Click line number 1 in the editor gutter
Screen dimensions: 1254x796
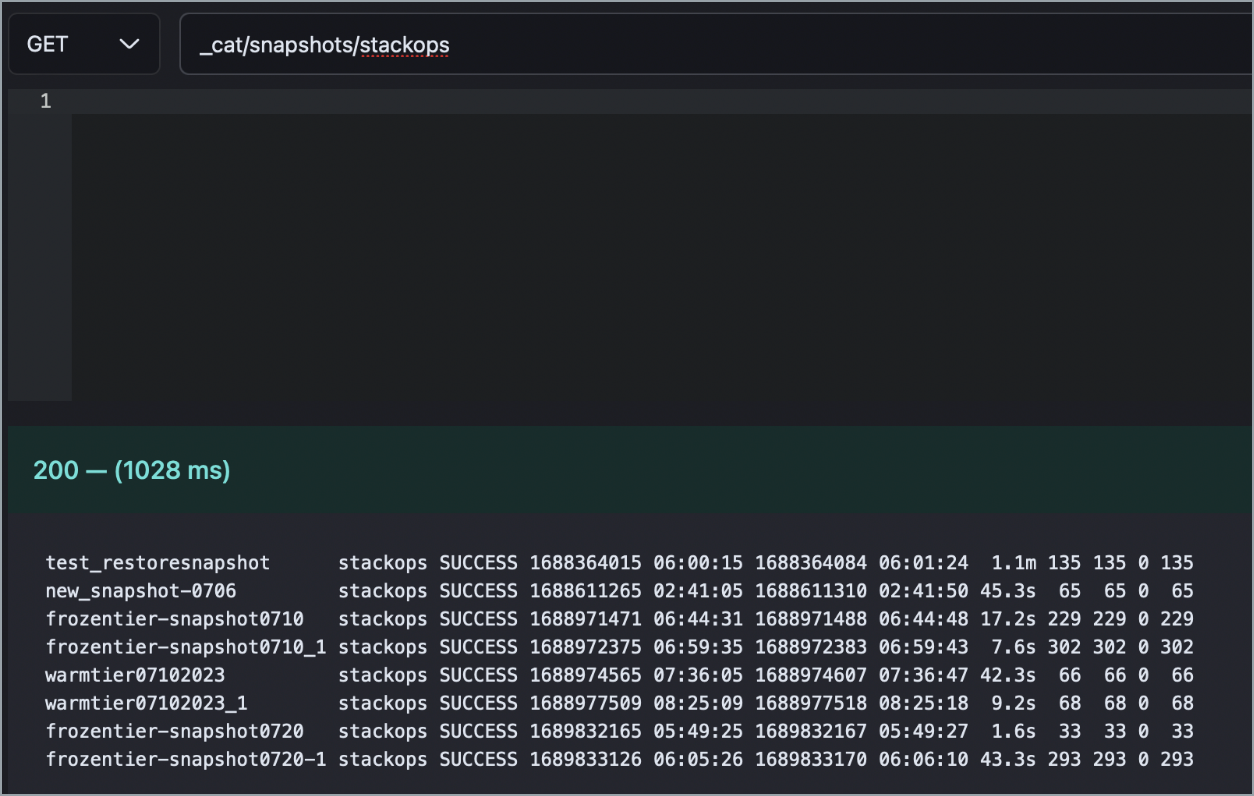(x=45, y=101)
